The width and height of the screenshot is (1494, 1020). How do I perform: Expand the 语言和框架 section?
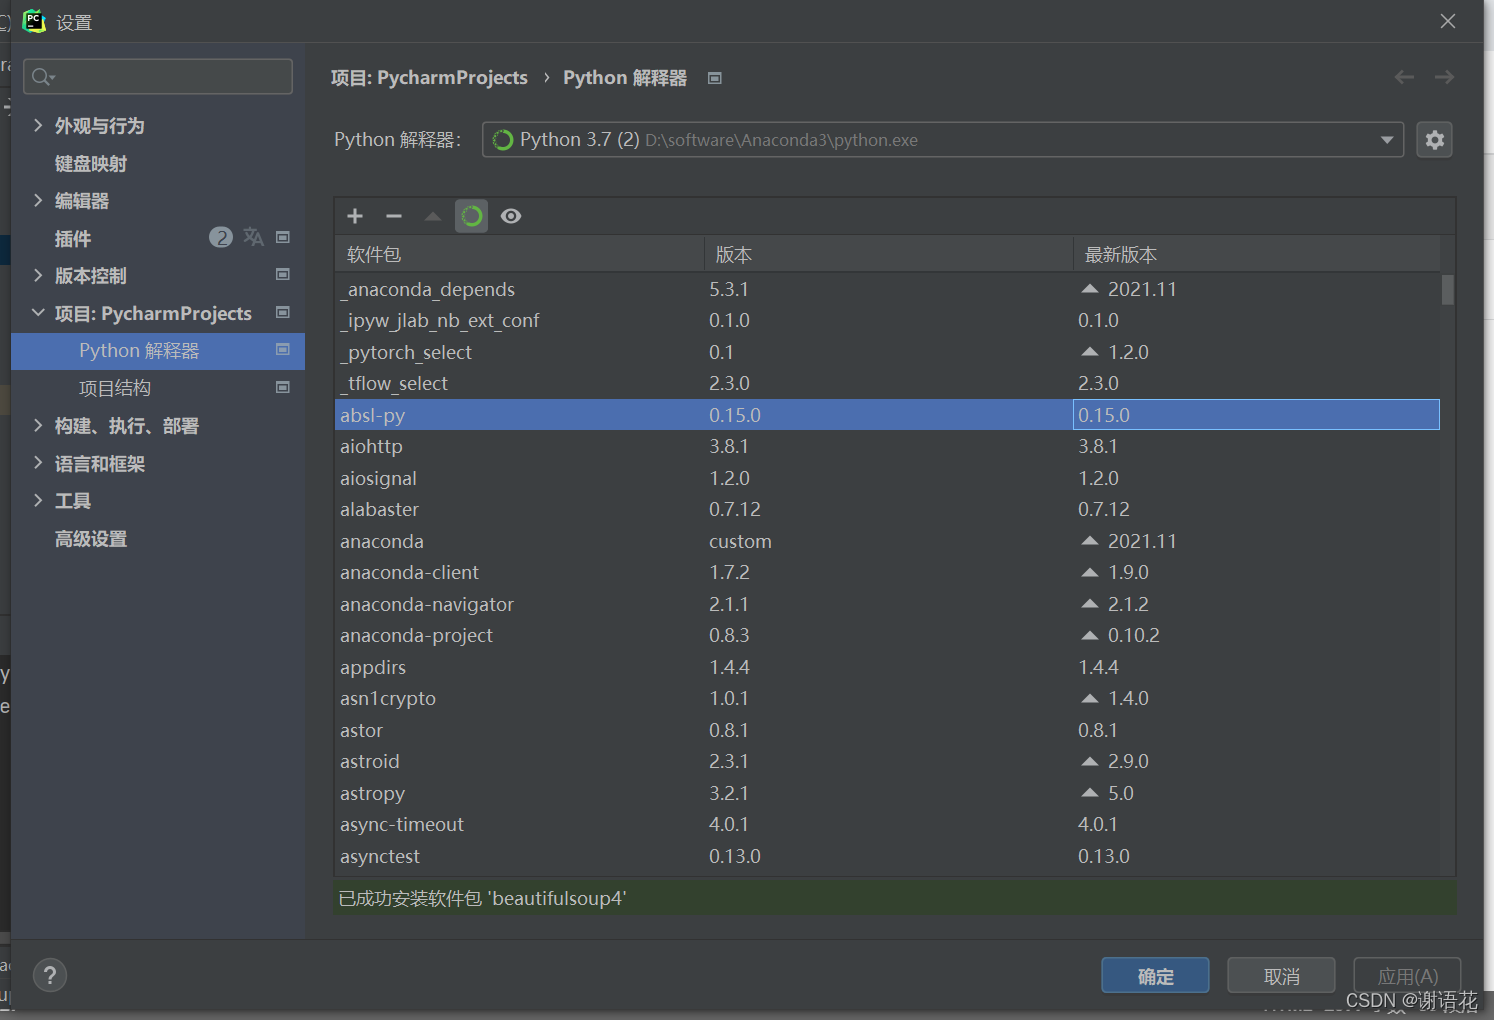click(x=38, y=463)
